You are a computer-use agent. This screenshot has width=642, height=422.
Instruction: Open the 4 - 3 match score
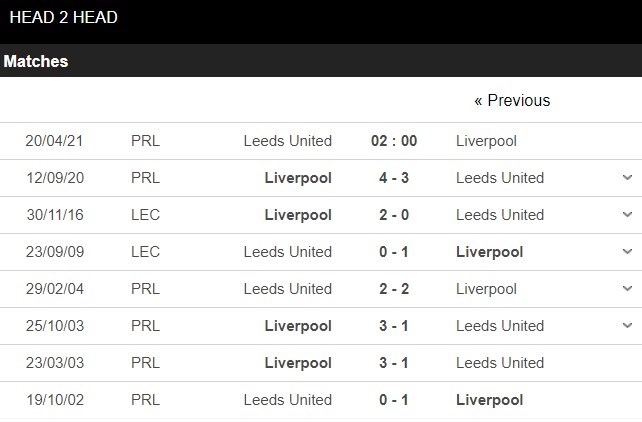pyautogui.click(x=393, y=178)
